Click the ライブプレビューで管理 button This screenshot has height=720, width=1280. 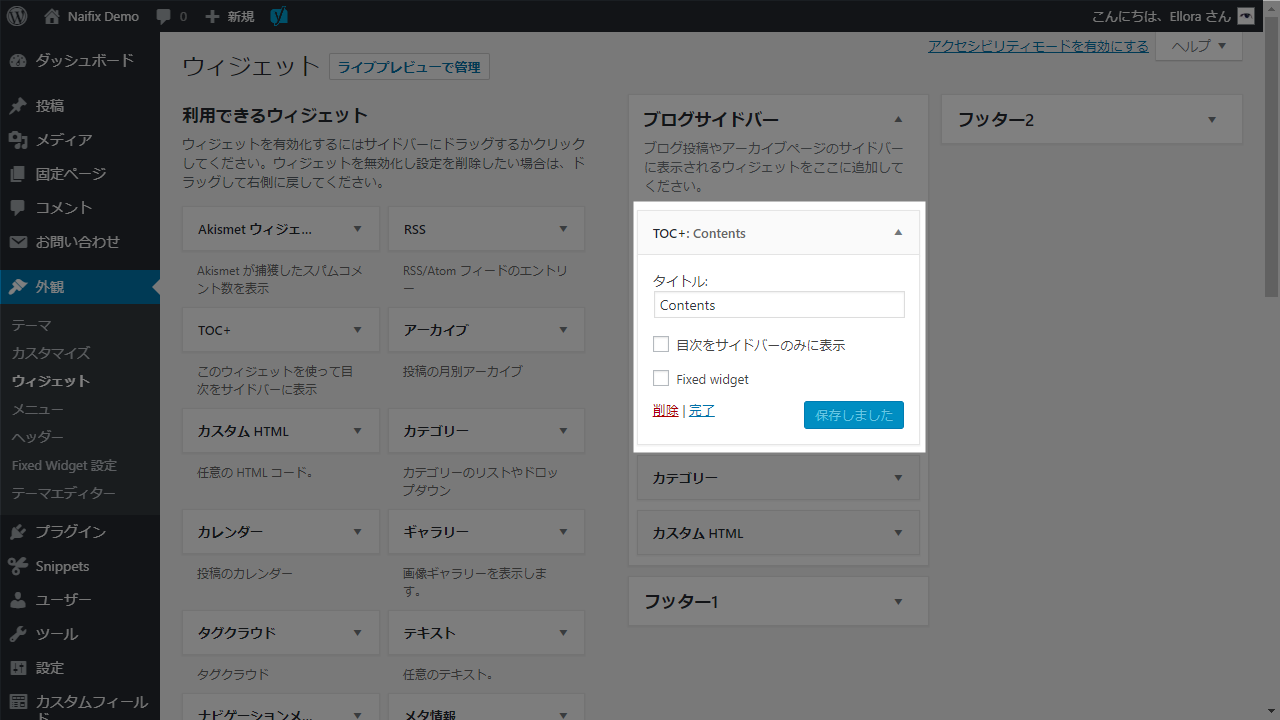coord(409,67)
